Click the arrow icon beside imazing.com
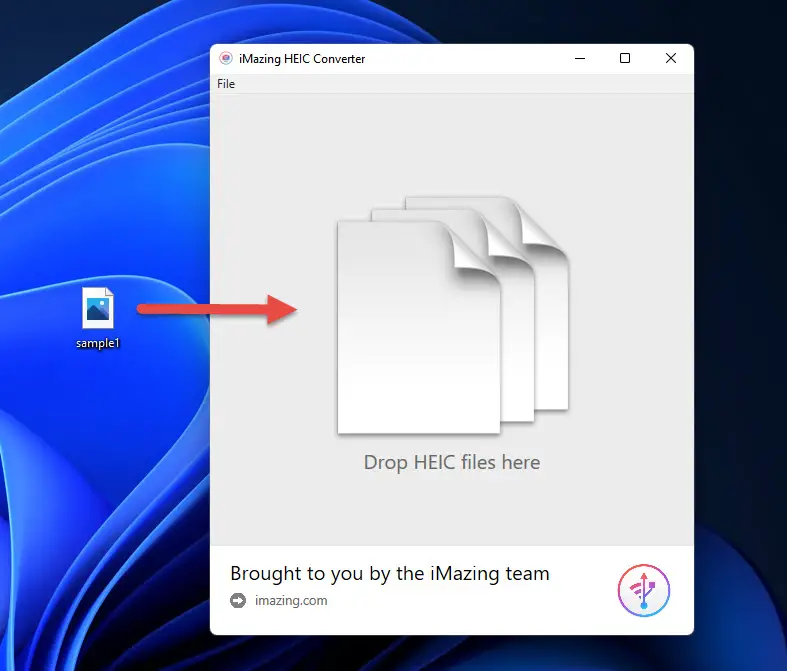 click(x=238, y=600)
